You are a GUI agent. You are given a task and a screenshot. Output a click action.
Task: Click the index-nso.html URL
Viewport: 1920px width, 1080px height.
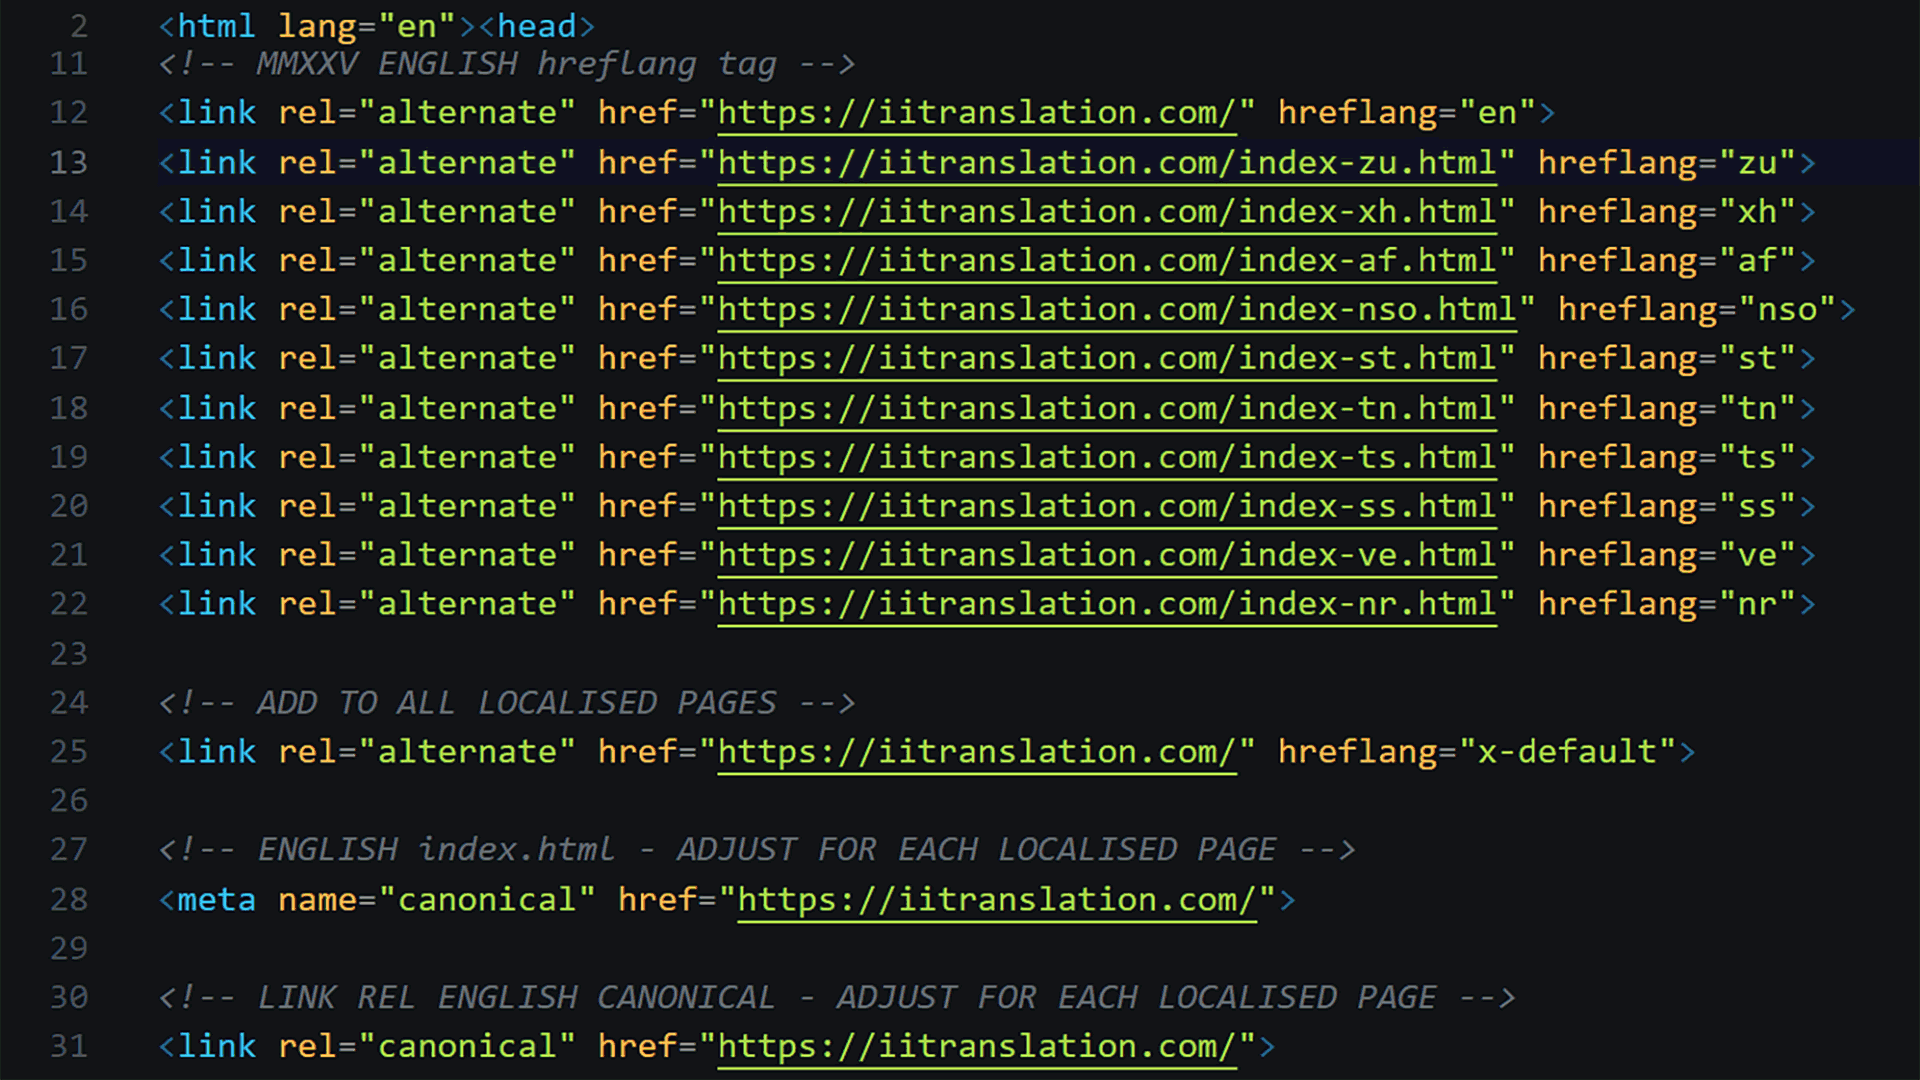point(1116,310)
